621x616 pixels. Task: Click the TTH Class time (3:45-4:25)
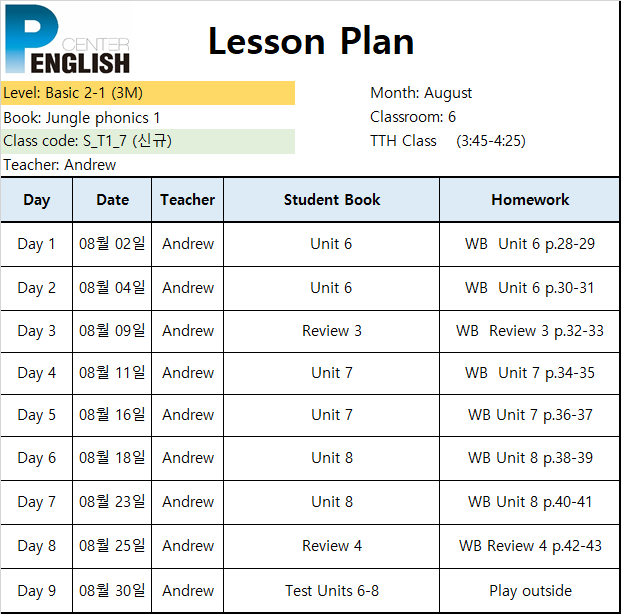pyautogui.click(x=491, y=141)
